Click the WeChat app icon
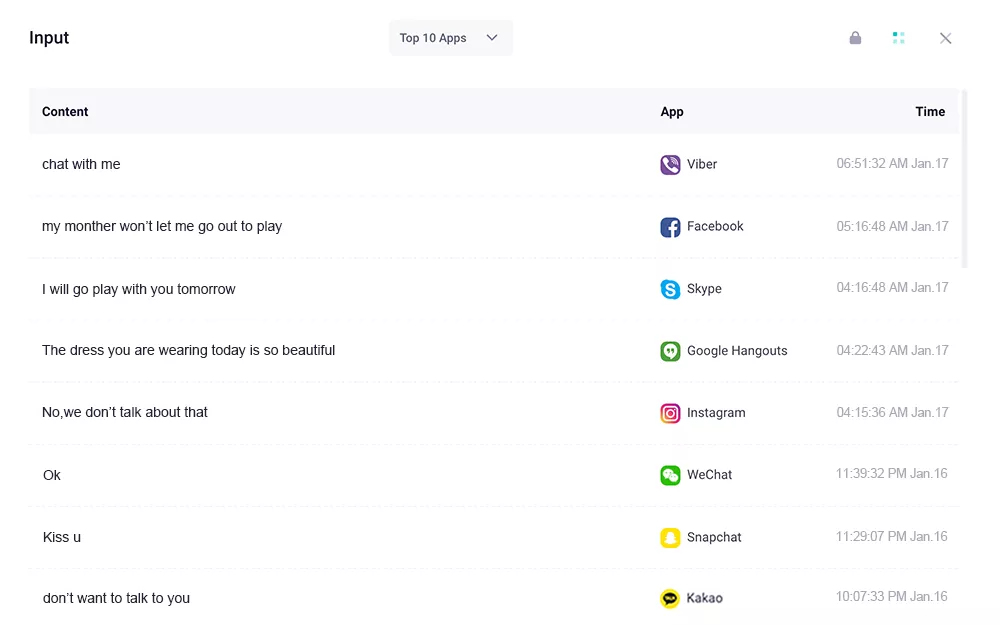 (670, 475)
